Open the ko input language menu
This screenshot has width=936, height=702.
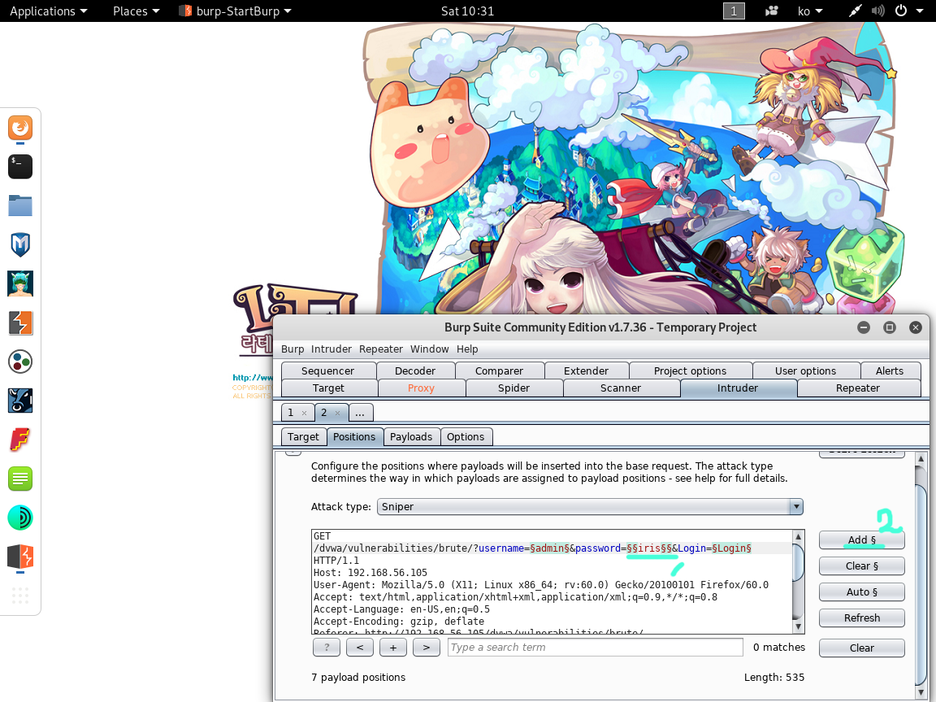810,11
